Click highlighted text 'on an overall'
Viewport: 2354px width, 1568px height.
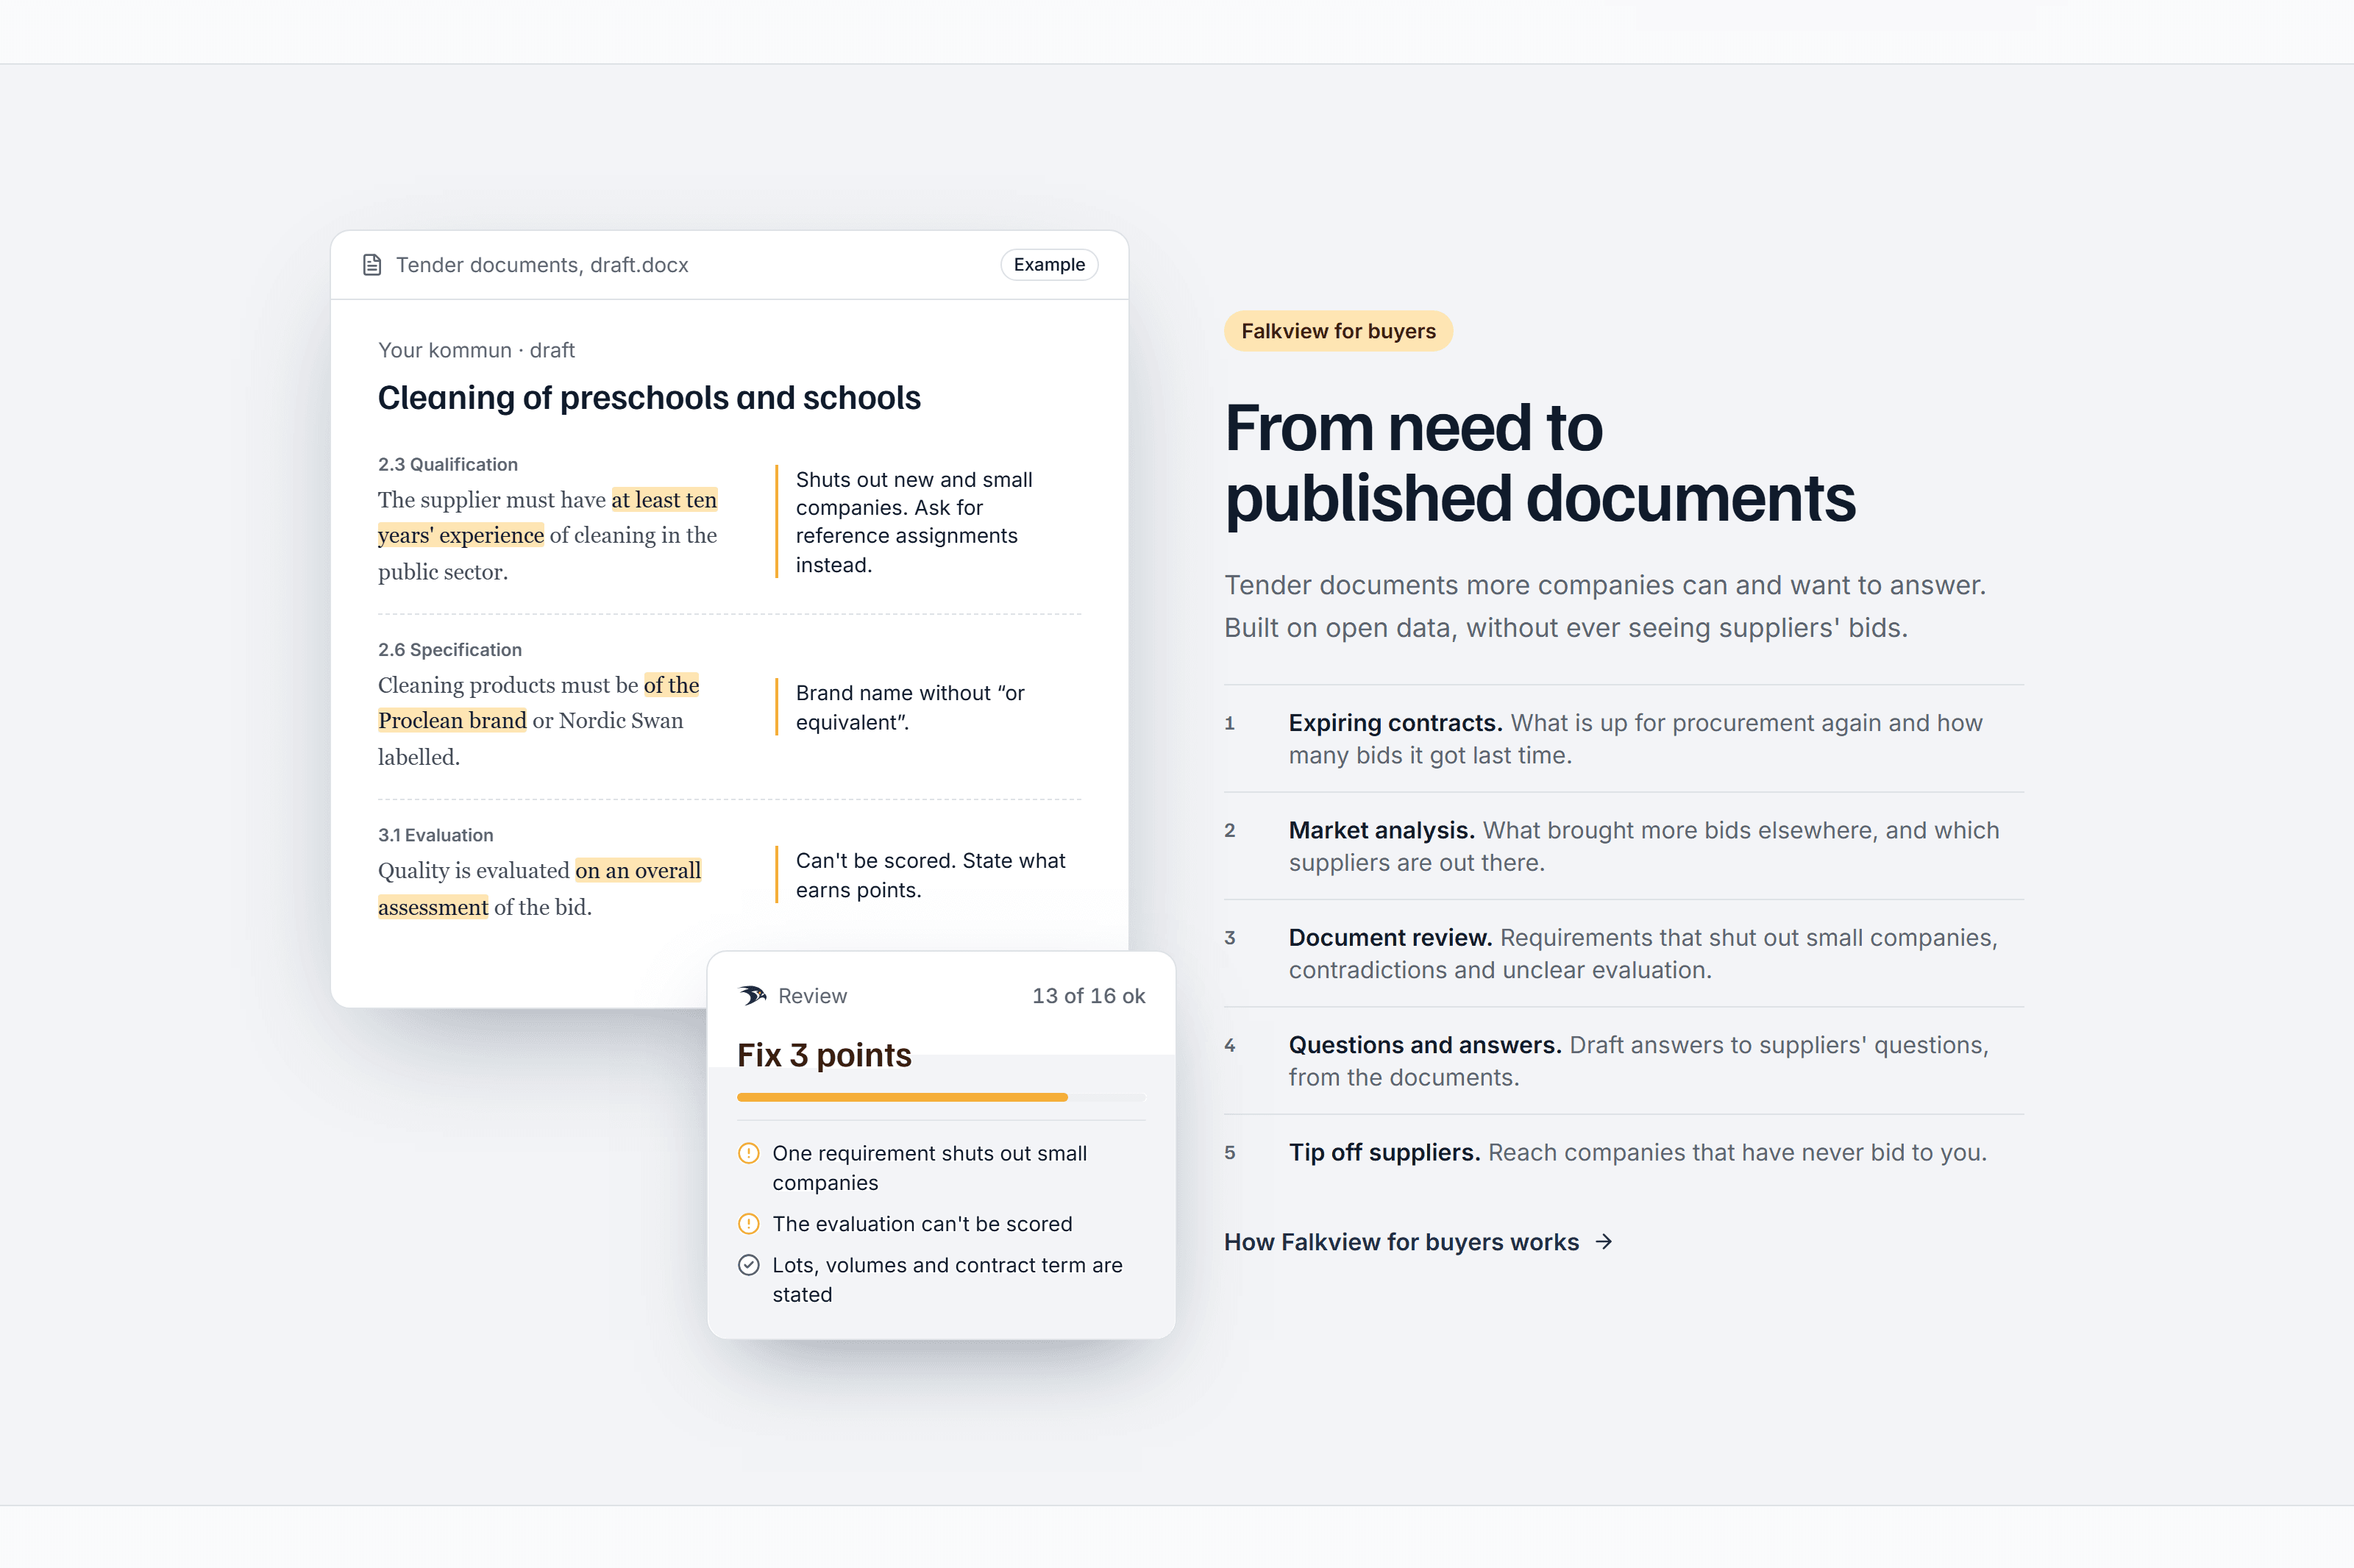tap(638, 870)
